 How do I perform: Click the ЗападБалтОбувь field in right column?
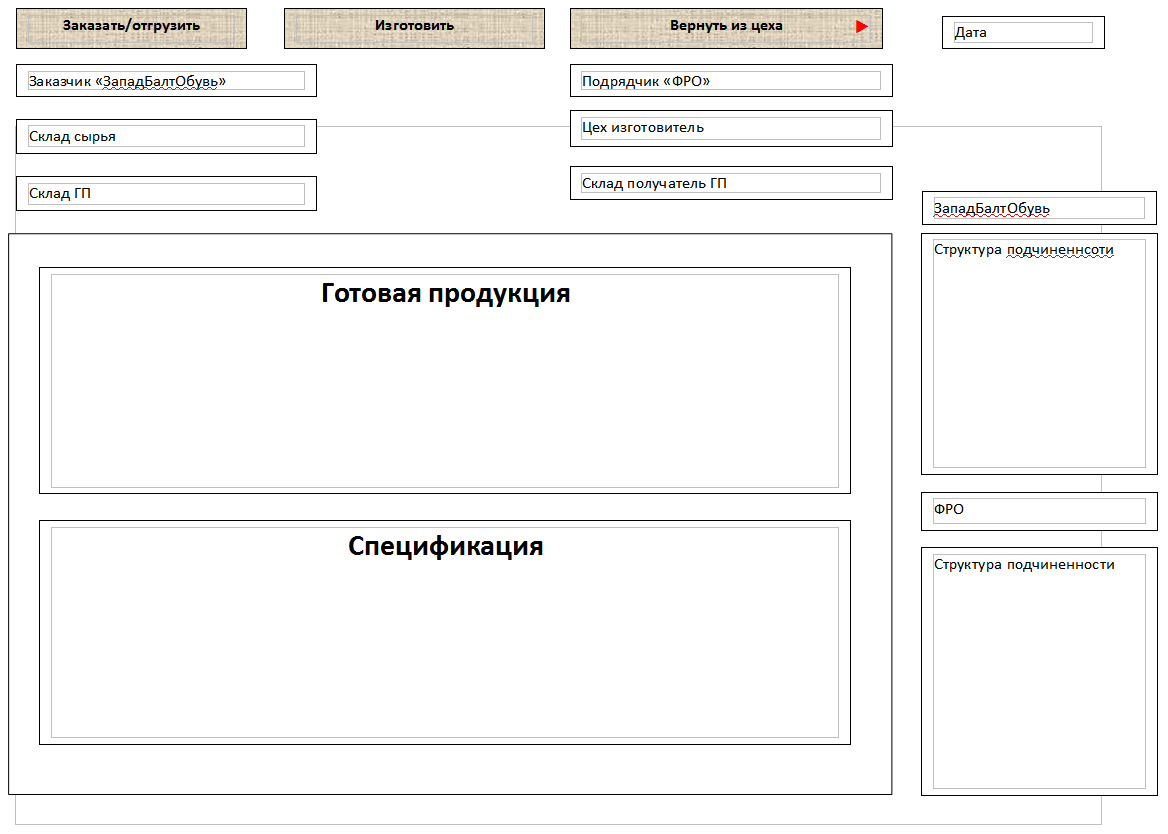(1038, 209)
